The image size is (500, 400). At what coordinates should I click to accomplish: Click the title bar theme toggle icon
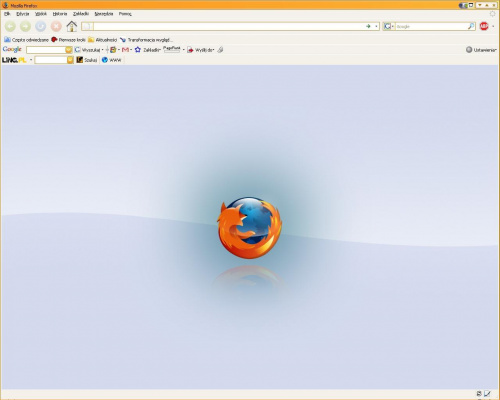pyautogui.click(x=463, y=5)
